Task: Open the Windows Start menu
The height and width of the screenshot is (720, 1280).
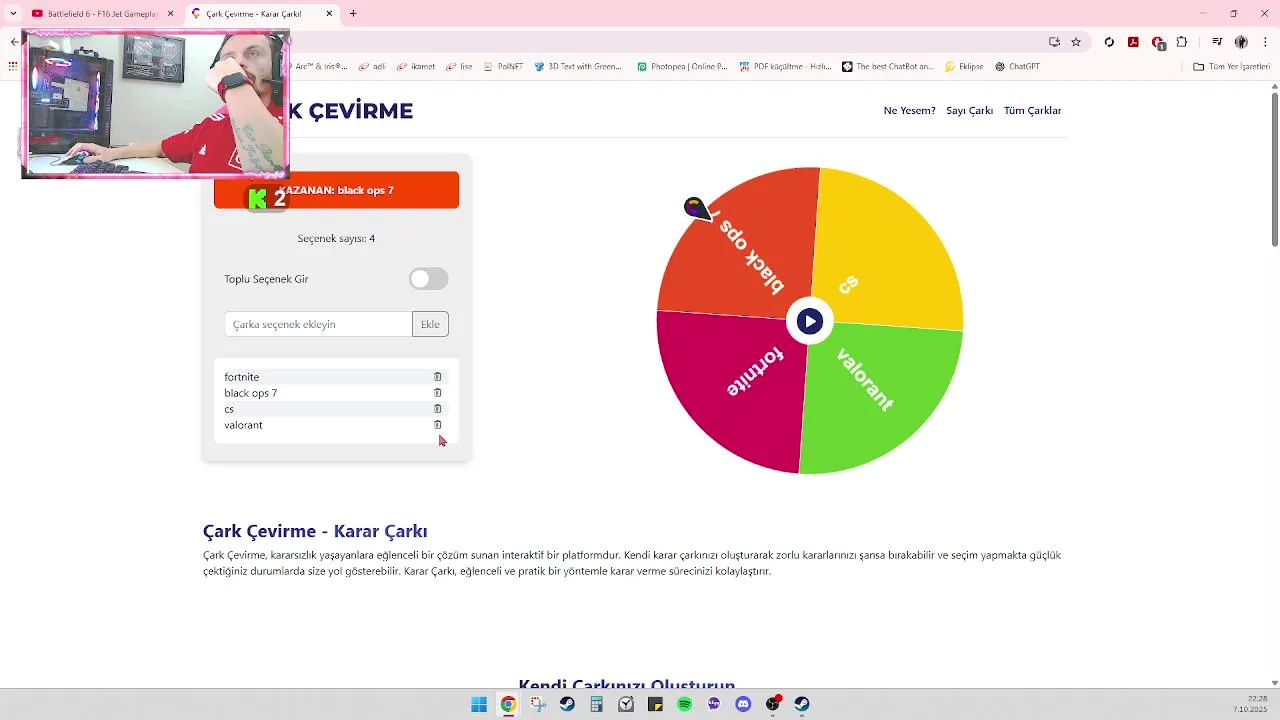Action: coord(479,704)
